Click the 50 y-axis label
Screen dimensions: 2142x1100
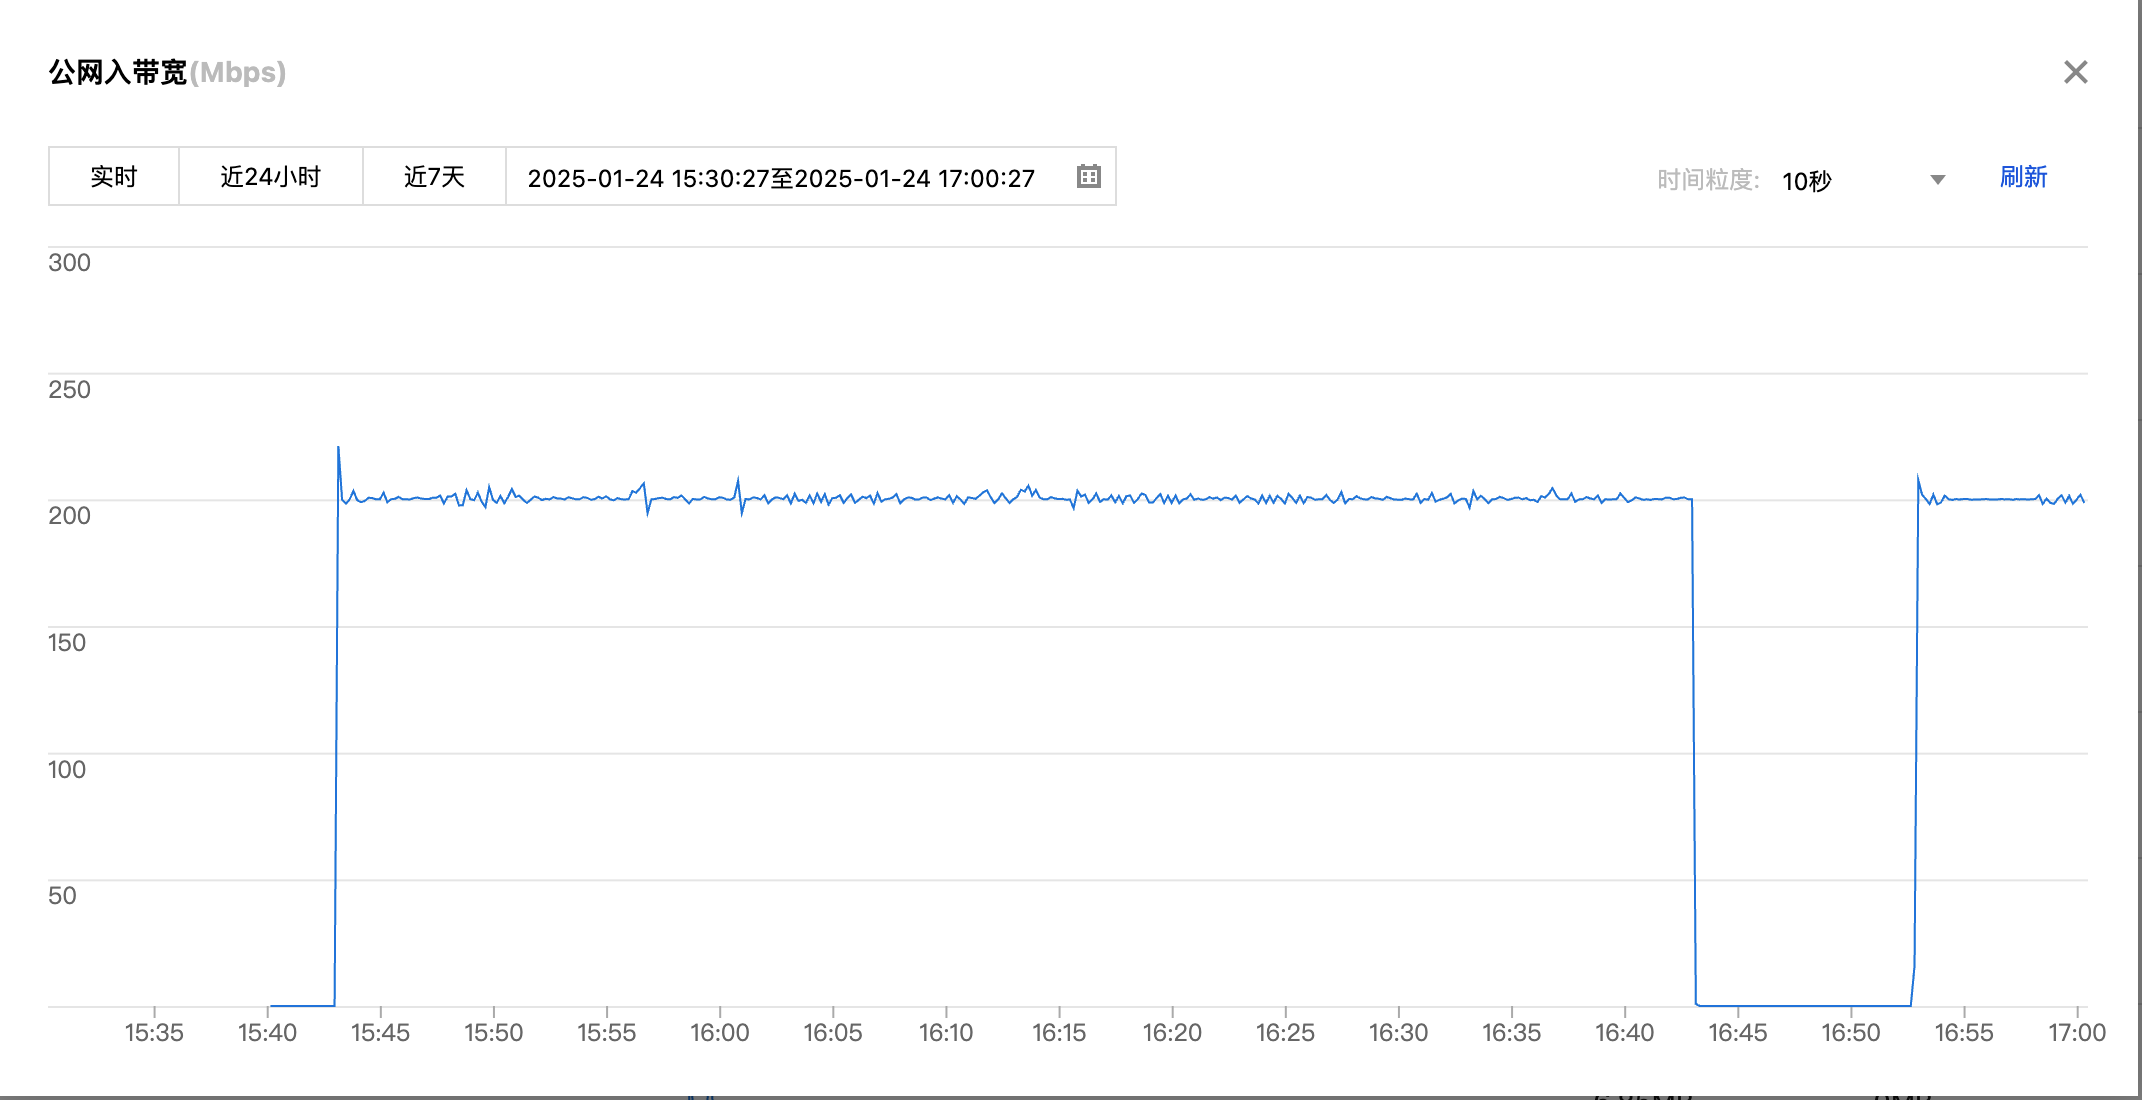62,896
